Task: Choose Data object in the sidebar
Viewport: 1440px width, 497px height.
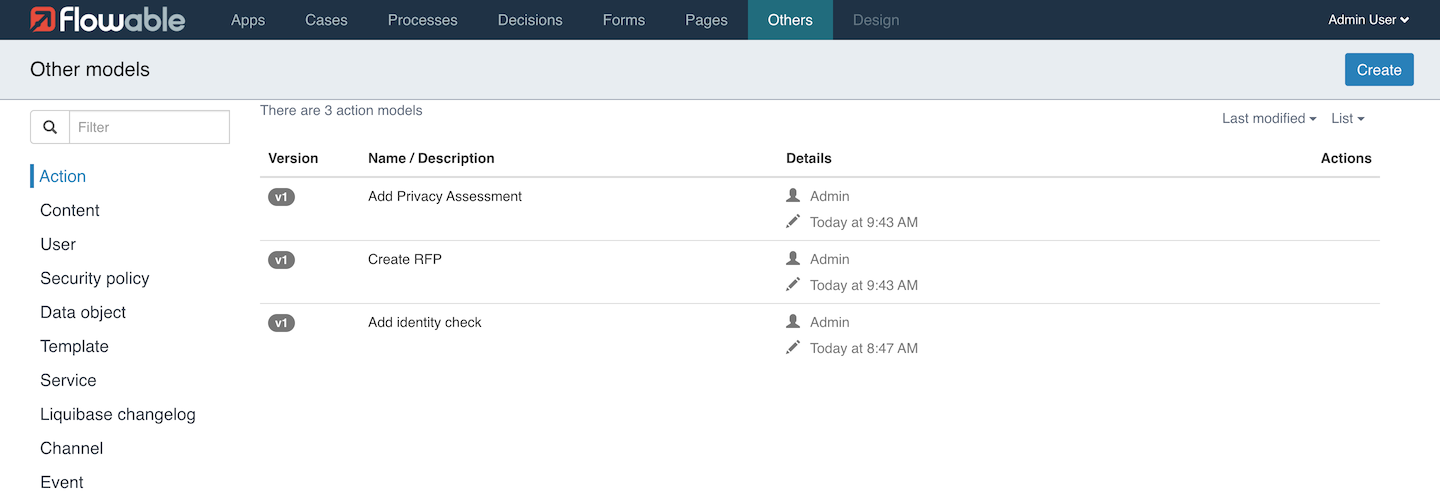Action: [83, 312]
